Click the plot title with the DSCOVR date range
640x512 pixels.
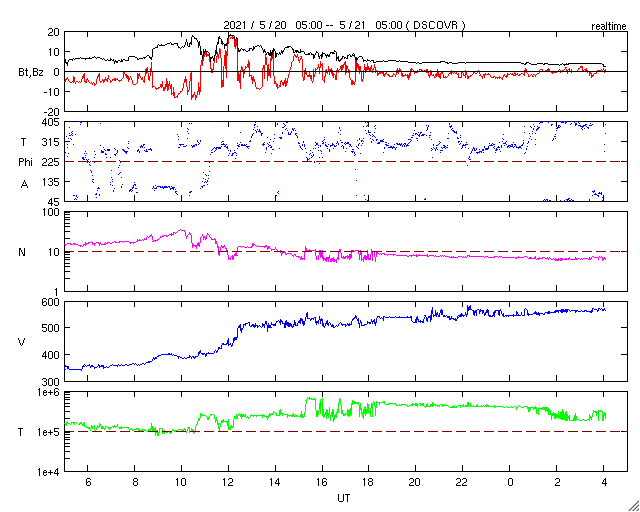(x=344, y=25)
